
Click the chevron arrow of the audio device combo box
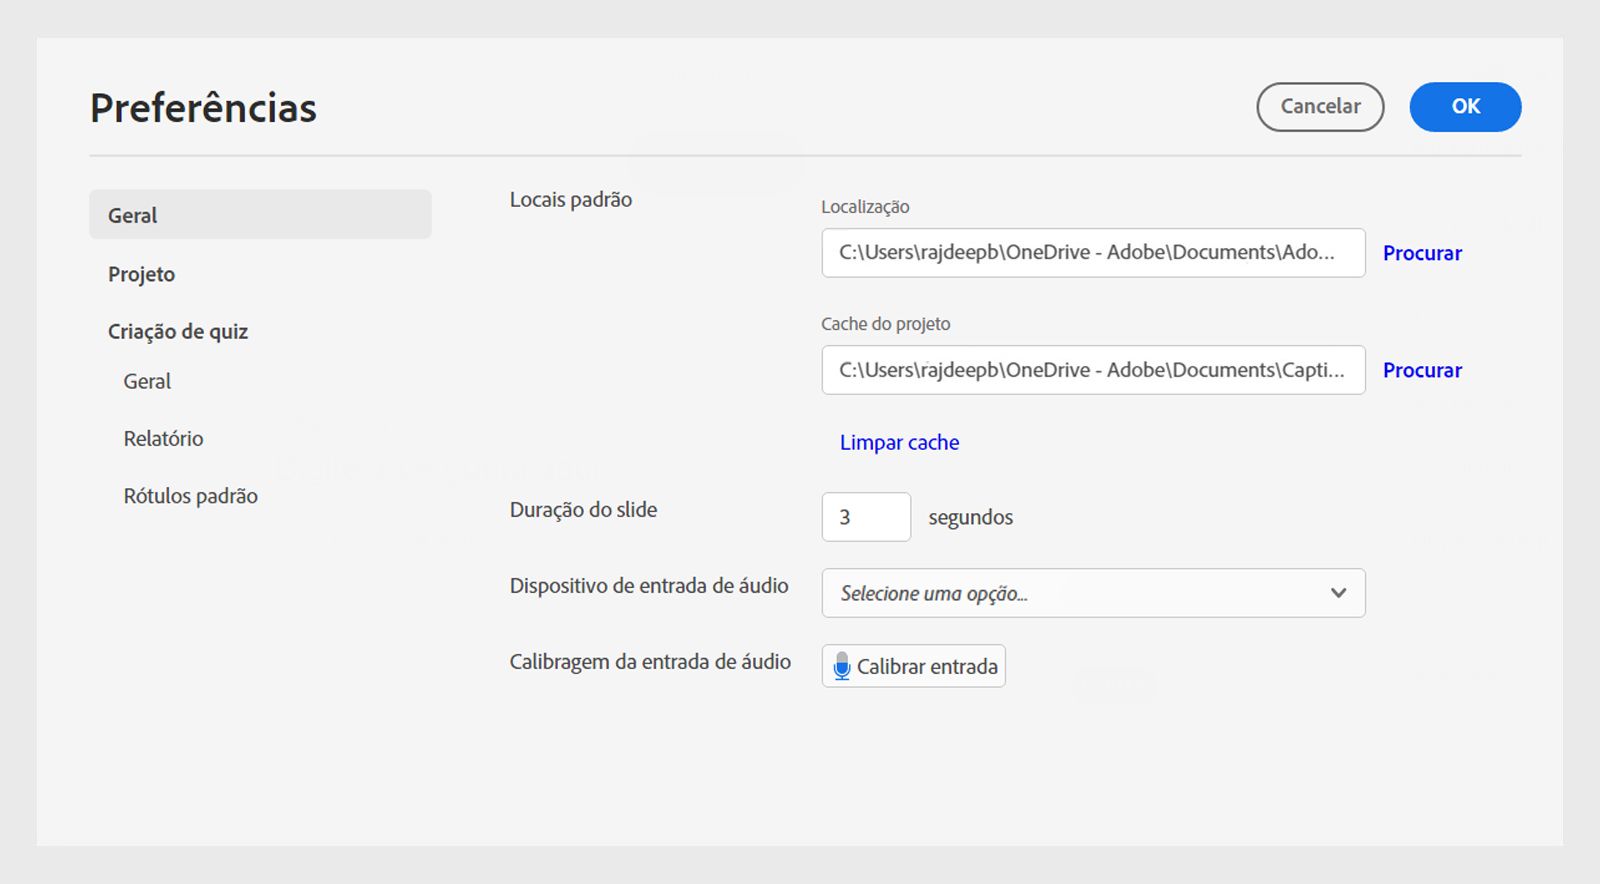click(x=1338, y=593)
